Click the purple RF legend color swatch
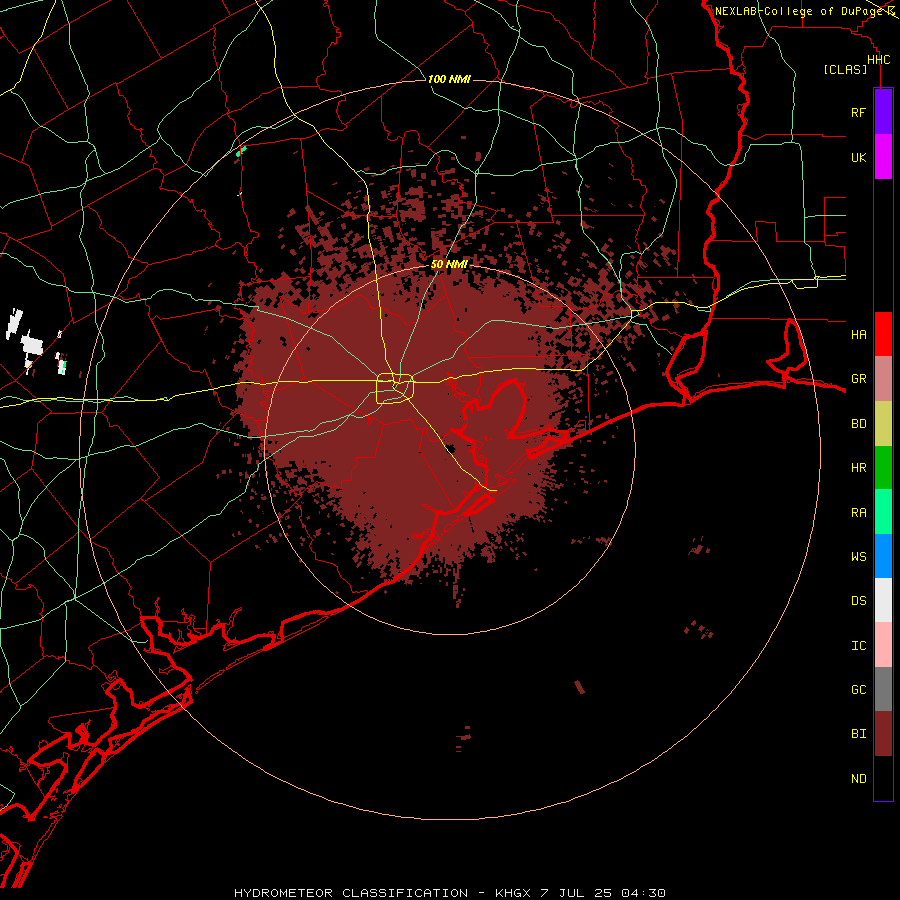This screenshot has height=900, width=900. [x=883, y=112]
